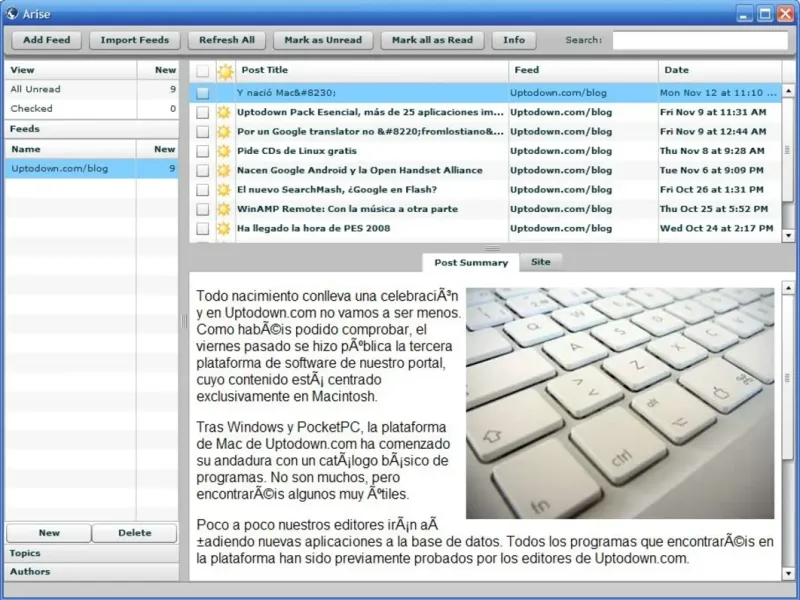Click the keyboard image in post summary
The width and height of the screenshot is (800, 600).
(620, 403)
